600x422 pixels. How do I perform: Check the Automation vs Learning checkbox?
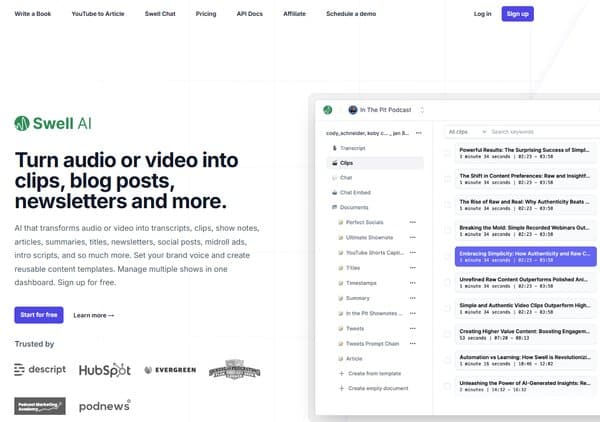447,360
